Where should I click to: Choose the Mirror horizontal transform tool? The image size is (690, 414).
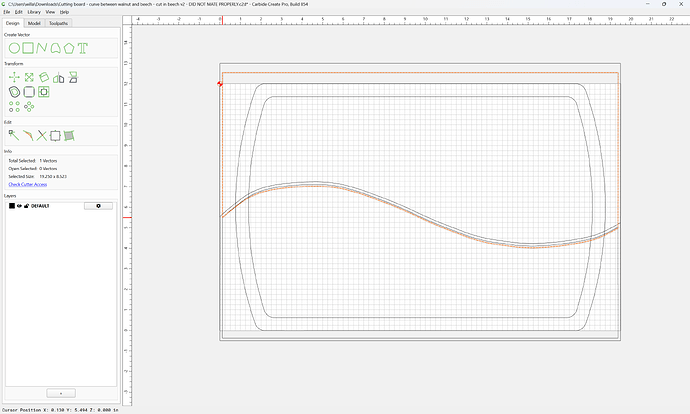point(58,78)
